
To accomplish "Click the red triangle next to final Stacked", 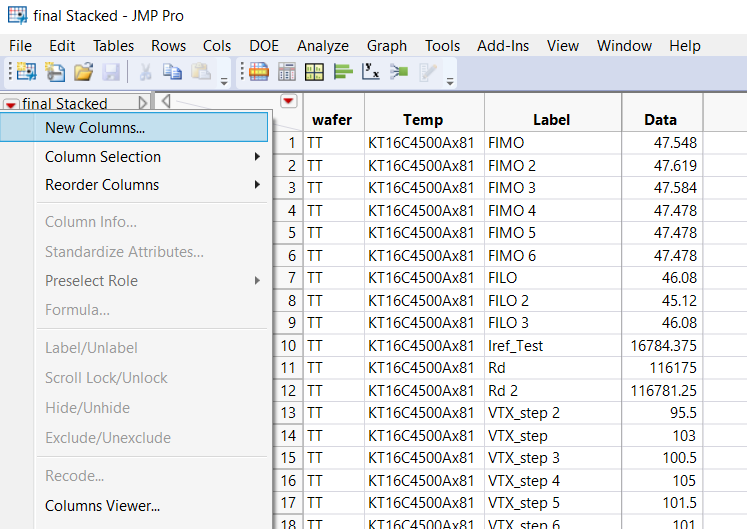I will pos(11,104).
